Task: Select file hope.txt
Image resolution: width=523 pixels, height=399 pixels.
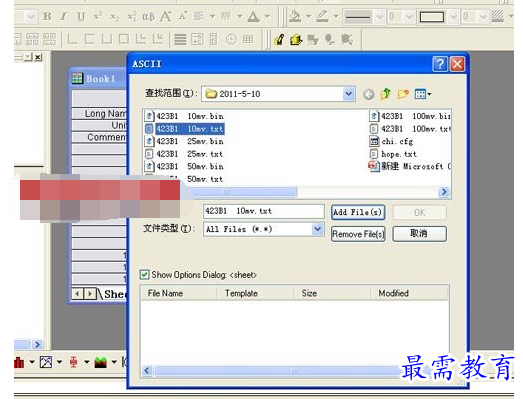Action: click(393, 154)
